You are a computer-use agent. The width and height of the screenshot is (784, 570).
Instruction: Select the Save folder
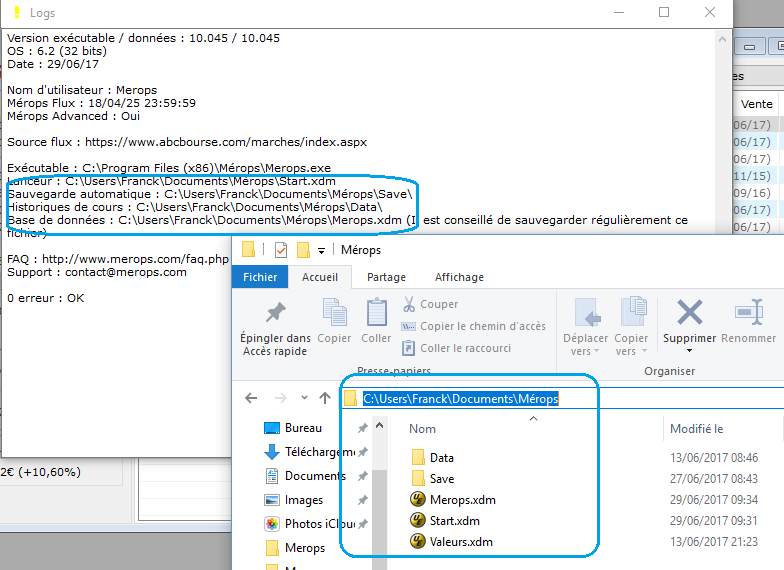click(433, 478)
